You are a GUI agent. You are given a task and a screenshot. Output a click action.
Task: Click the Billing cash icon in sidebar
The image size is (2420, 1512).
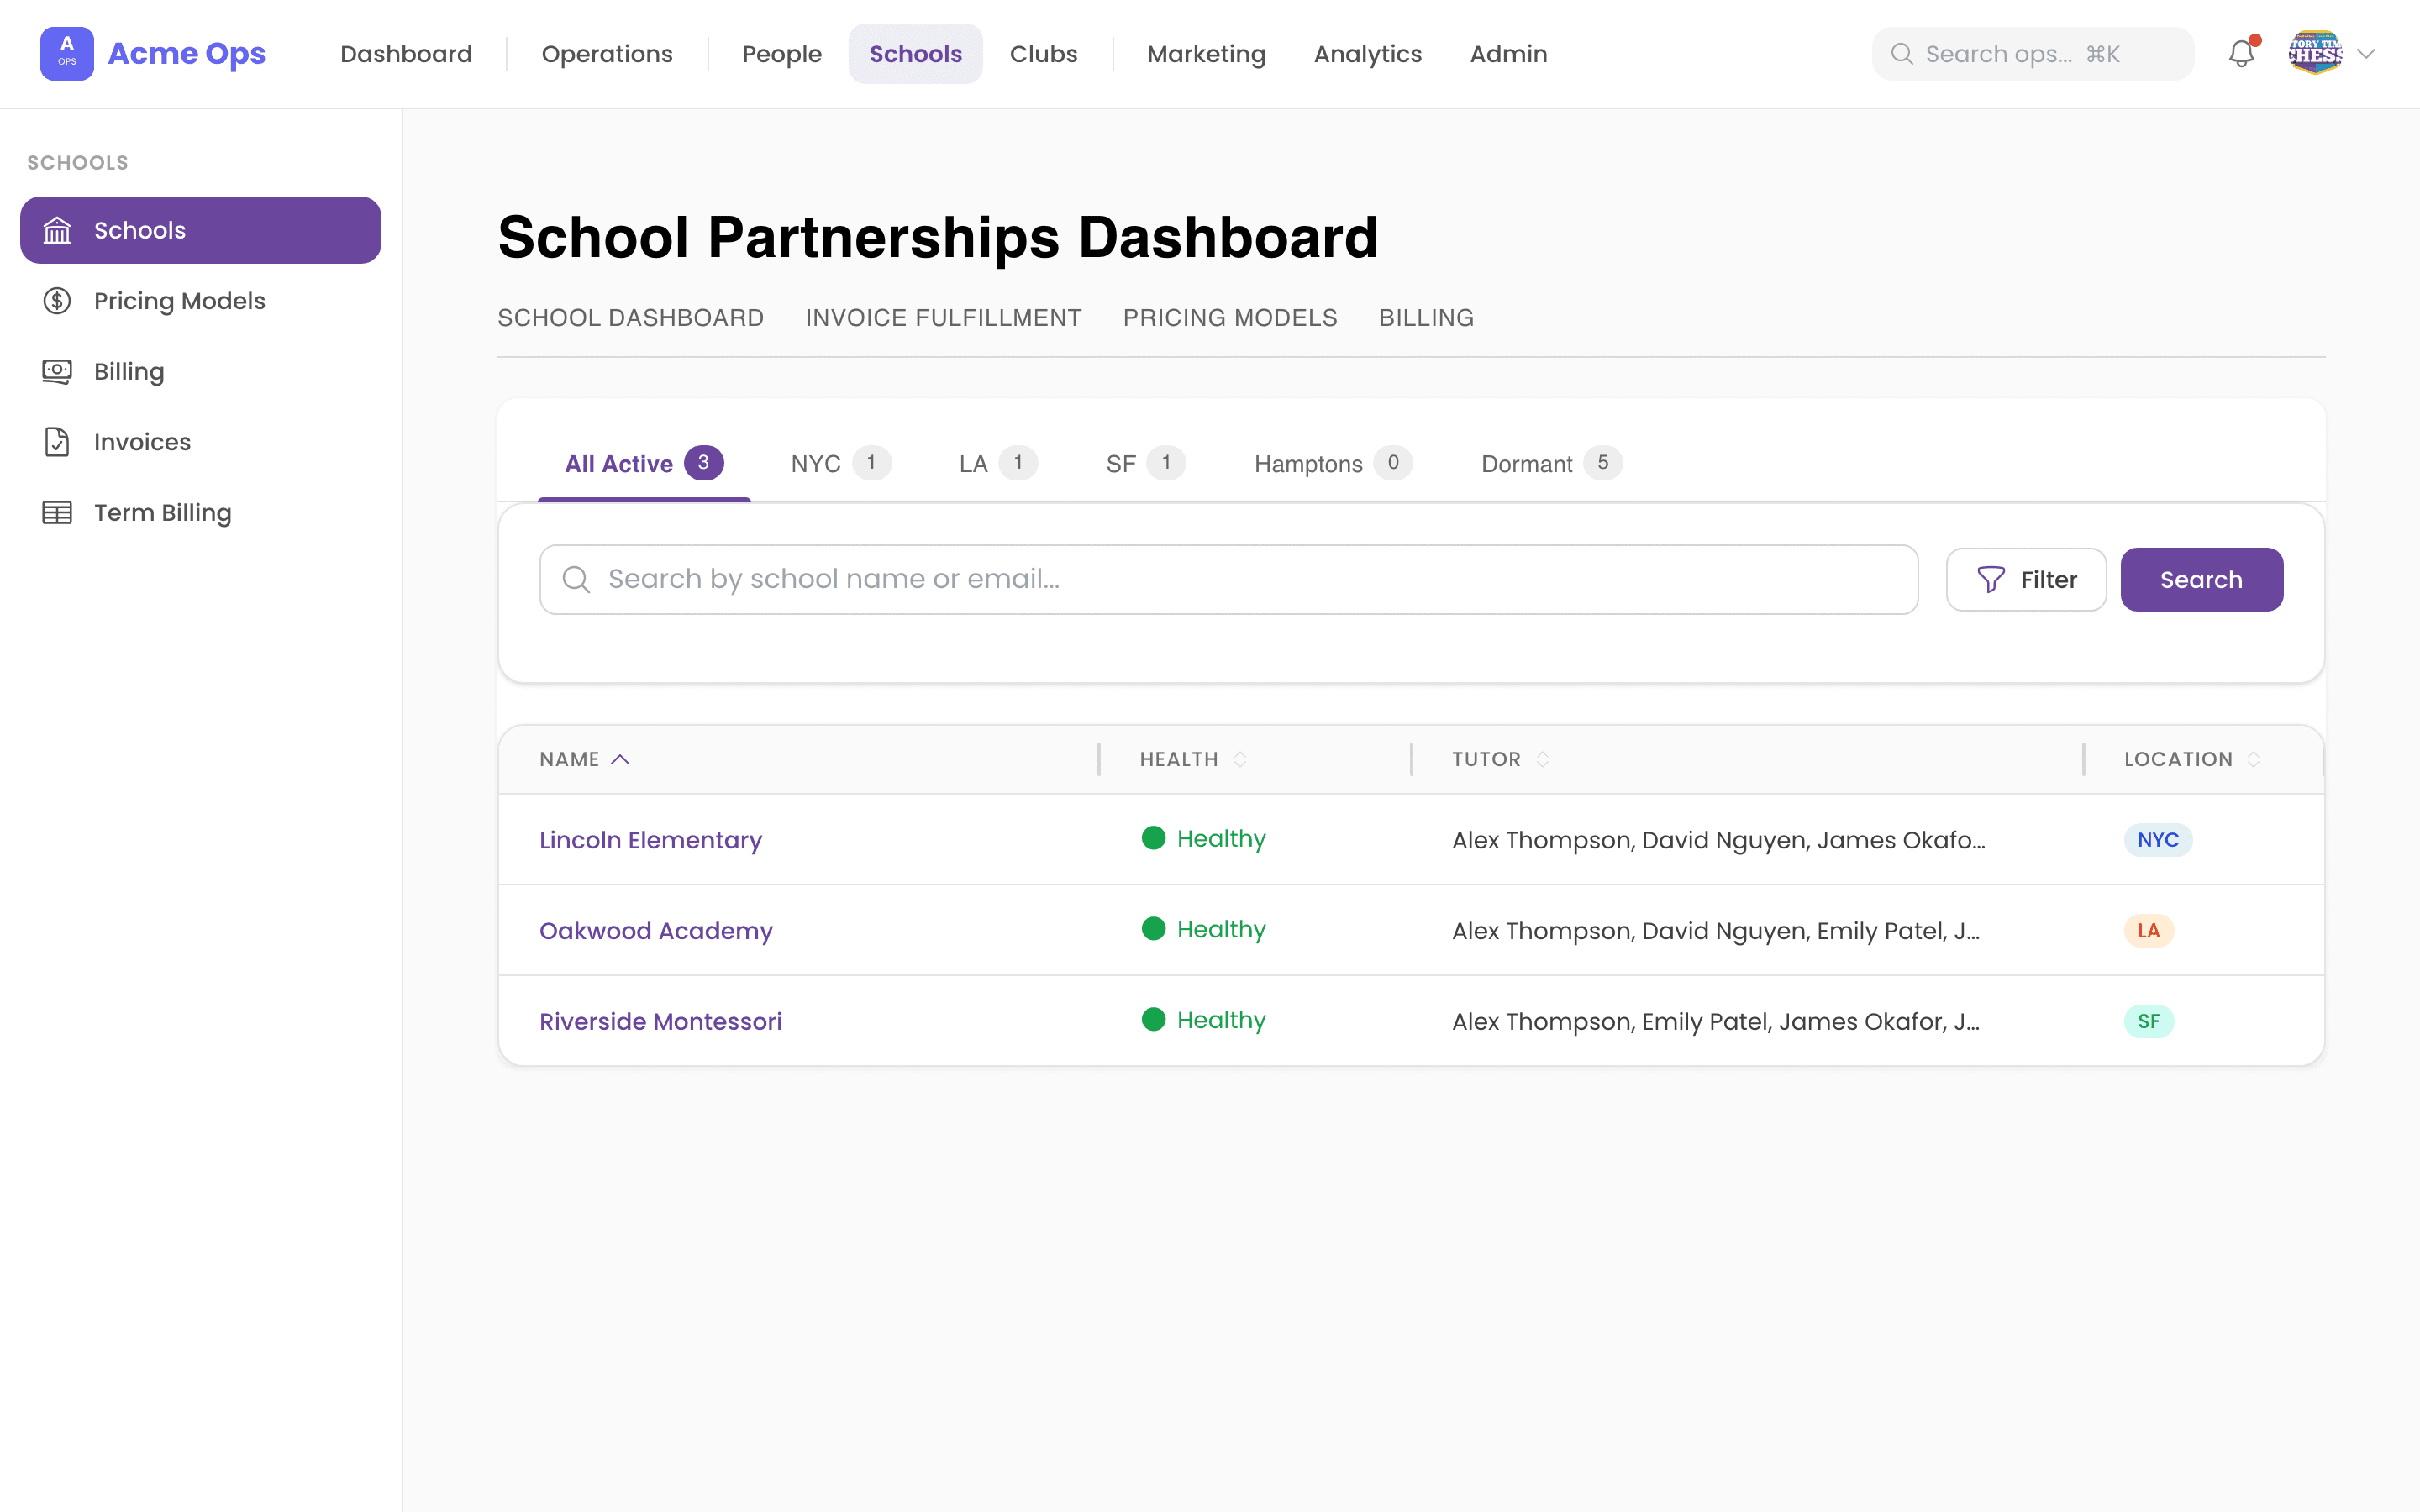57,371
